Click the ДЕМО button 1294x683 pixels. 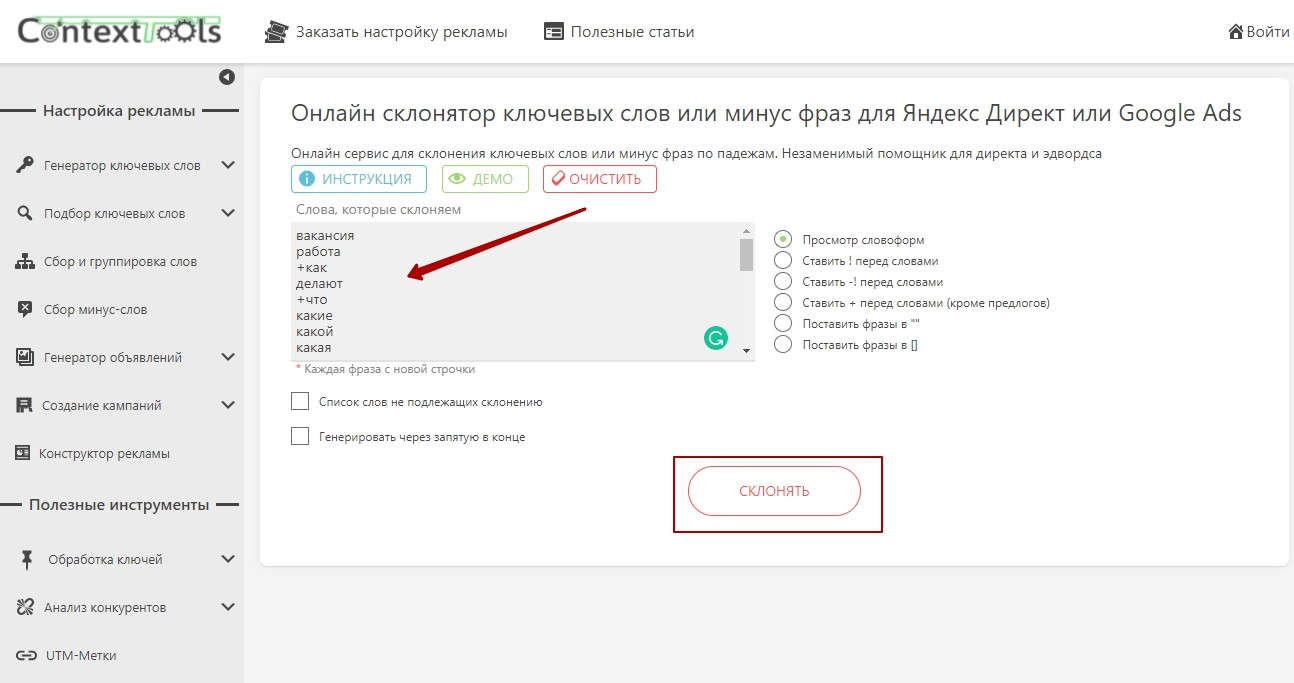pos(485,179)
